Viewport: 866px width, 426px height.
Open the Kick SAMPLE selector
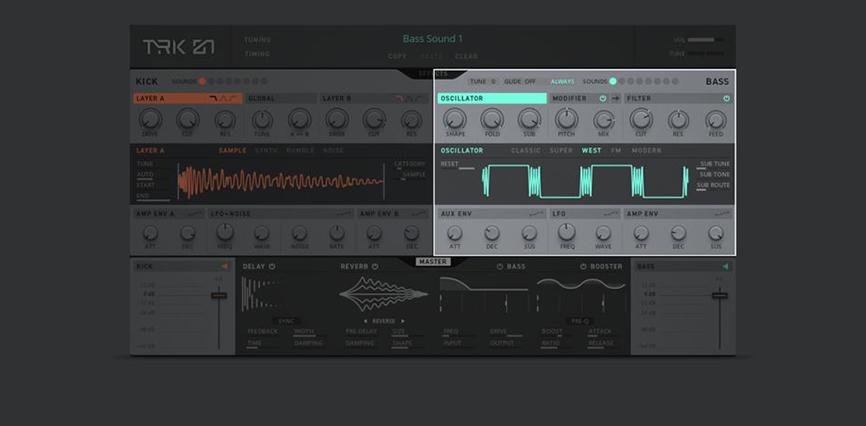(414, 175)
